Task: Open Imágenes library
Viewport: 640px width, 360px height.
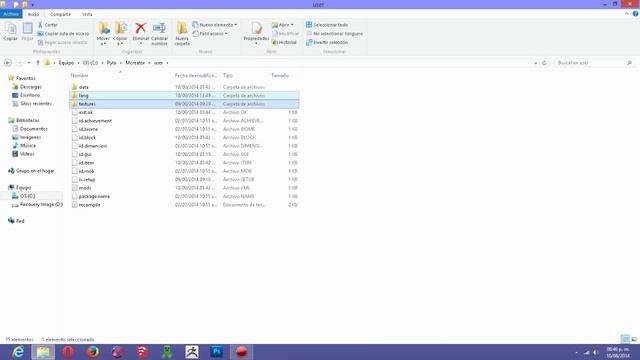Action: (x=30, y=137)
